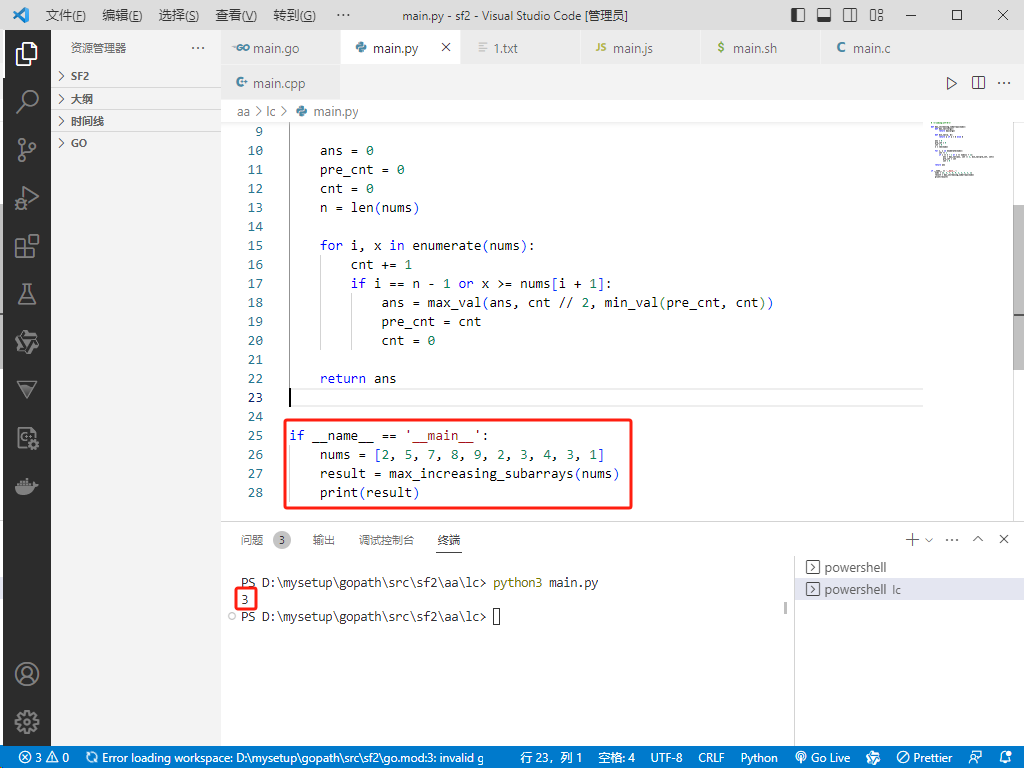Open the 调试控制台 debug console tab
The image size is (1024, 768).
click(386, 539)
